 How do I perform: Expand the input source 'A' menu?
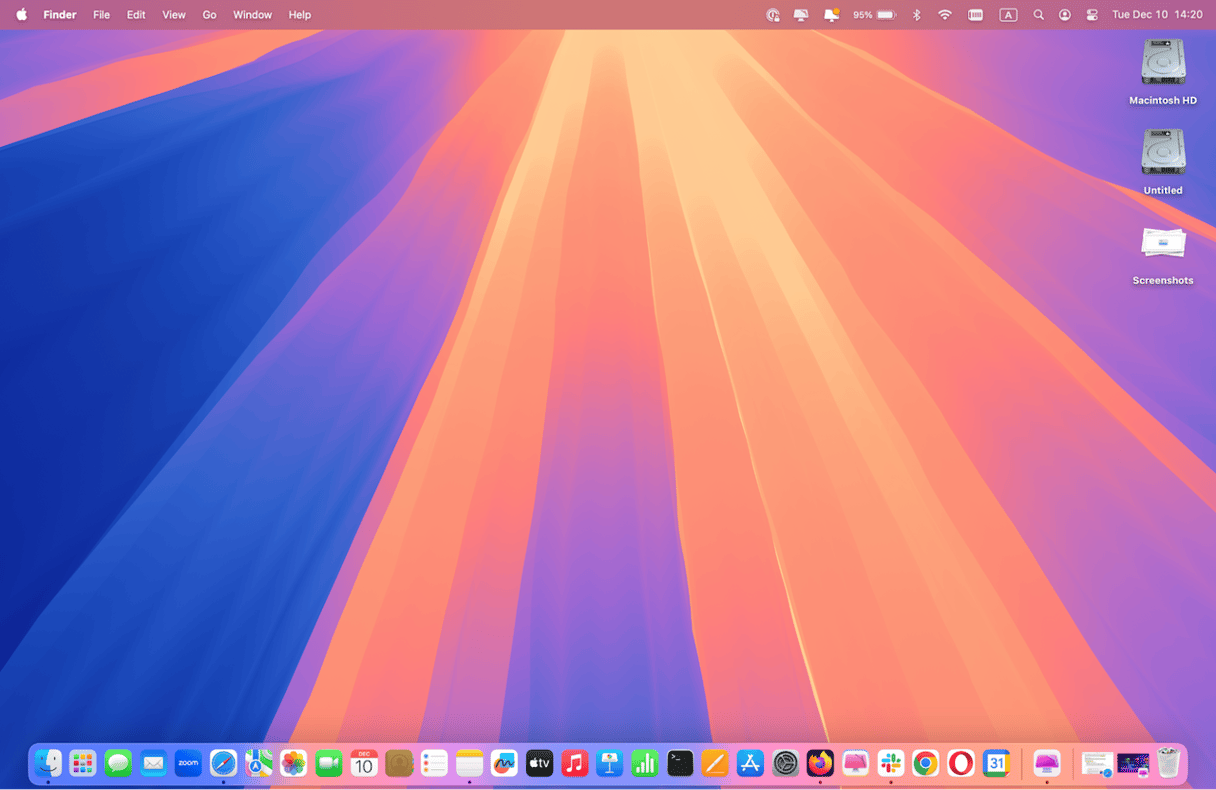(x=1008, y=15)
